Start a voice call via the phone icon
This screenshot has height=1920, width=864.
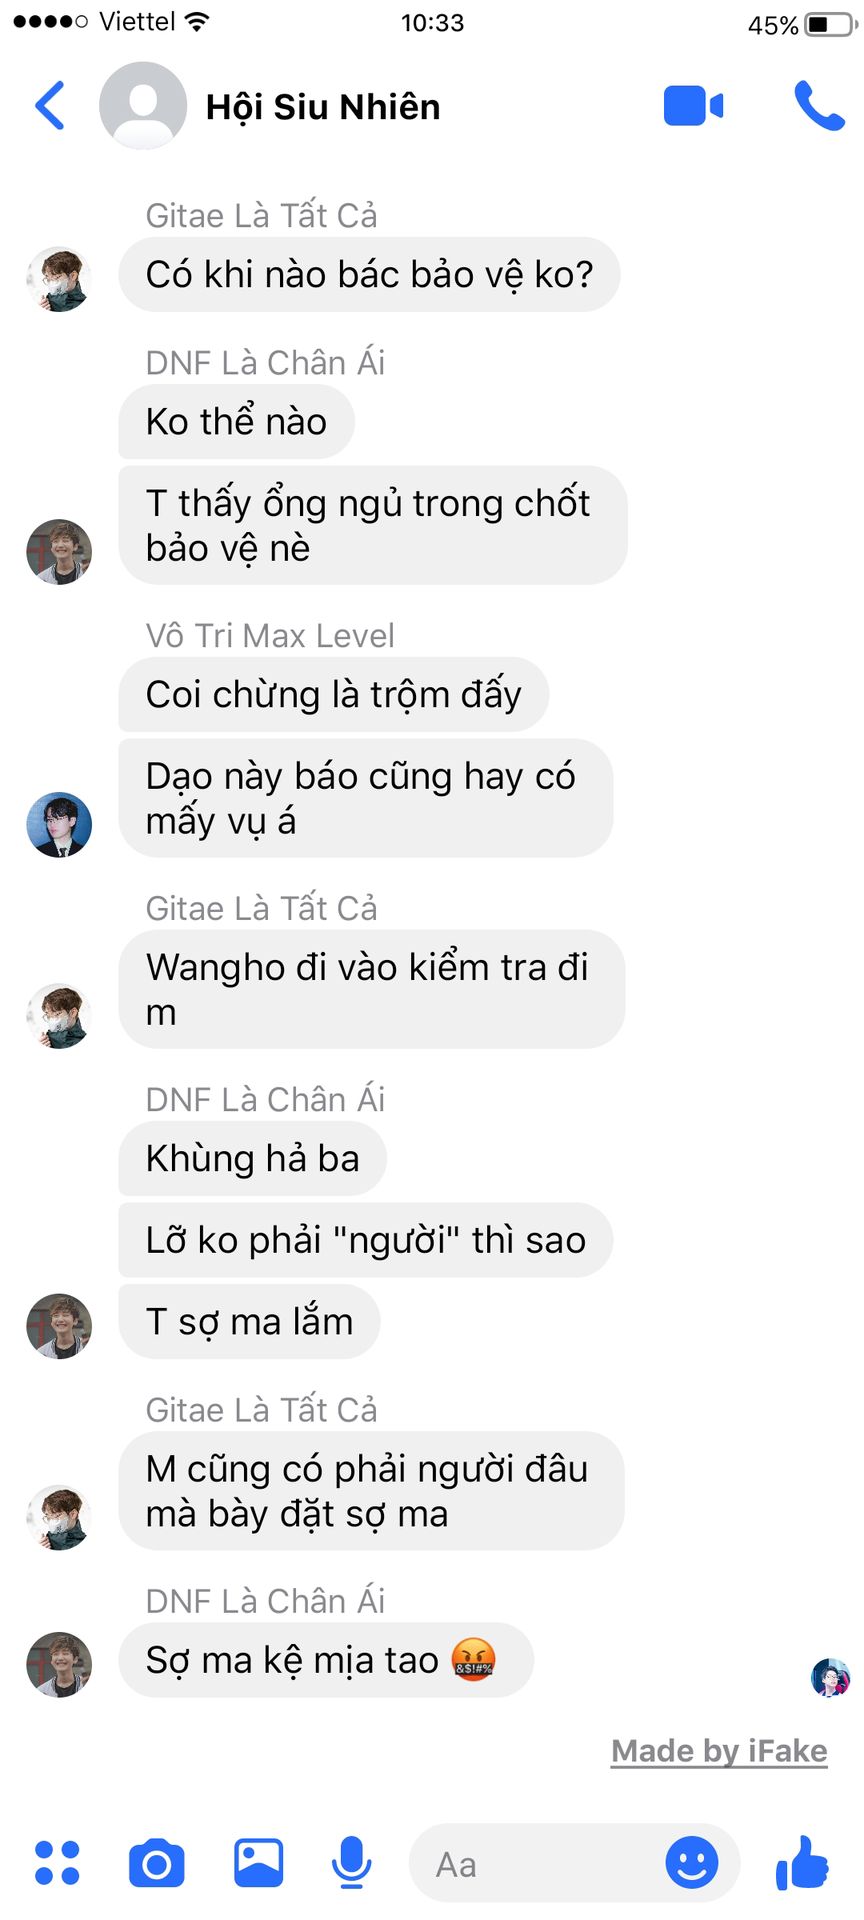819,105
